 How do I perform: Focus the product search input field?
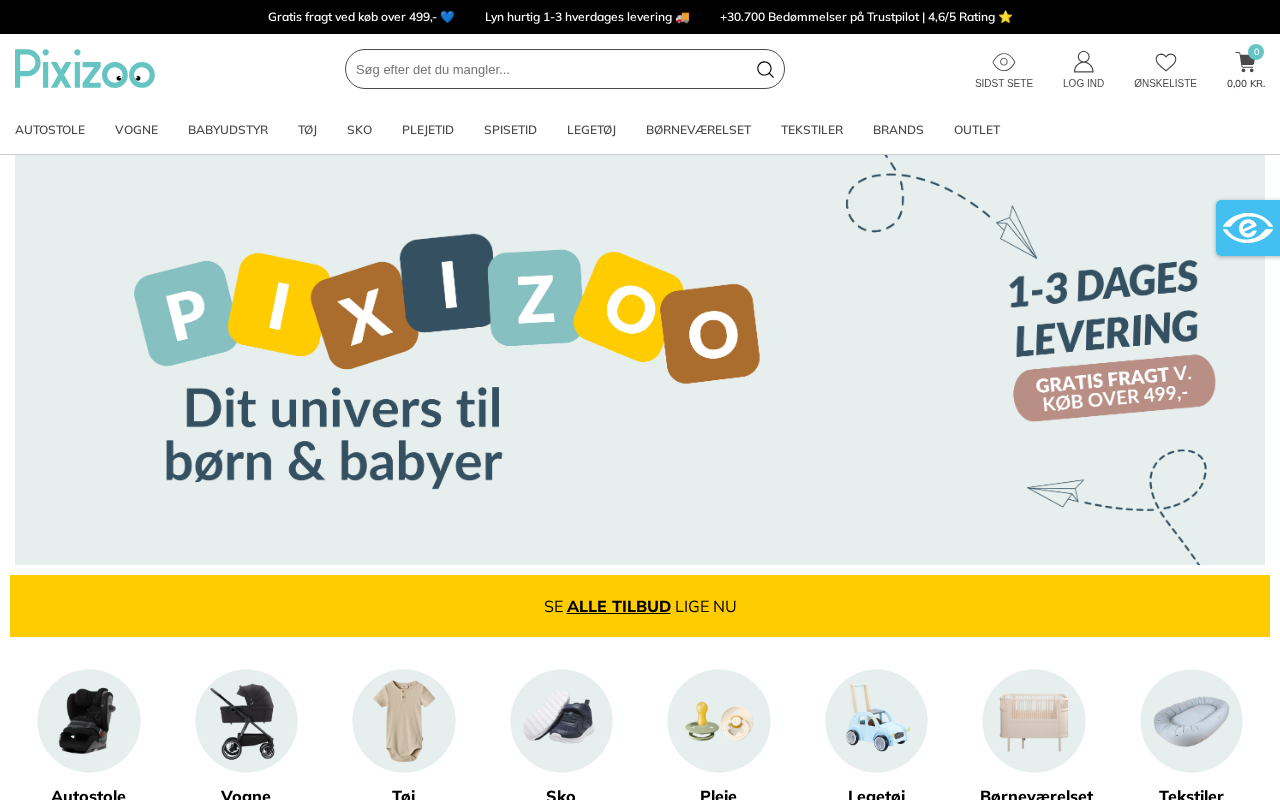(x=550, y=69)
